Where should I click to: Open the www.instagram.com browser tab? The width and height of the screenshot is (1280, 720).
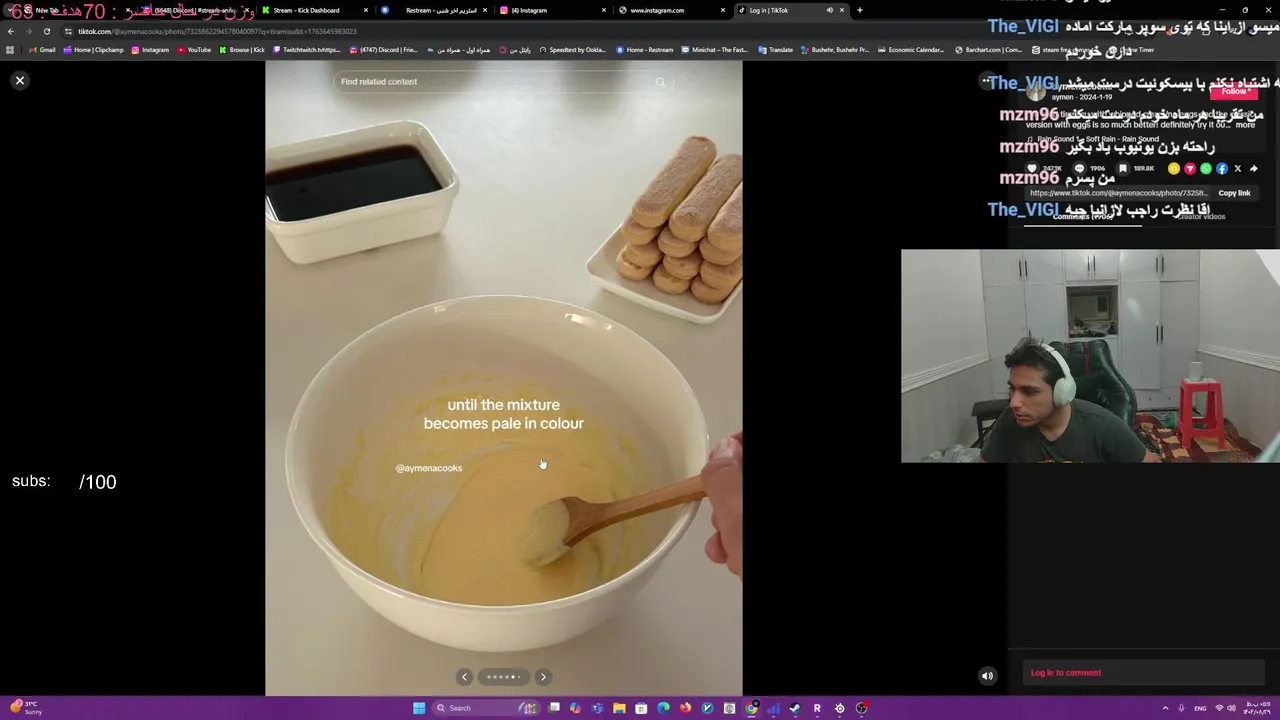(x=657, y=10)
